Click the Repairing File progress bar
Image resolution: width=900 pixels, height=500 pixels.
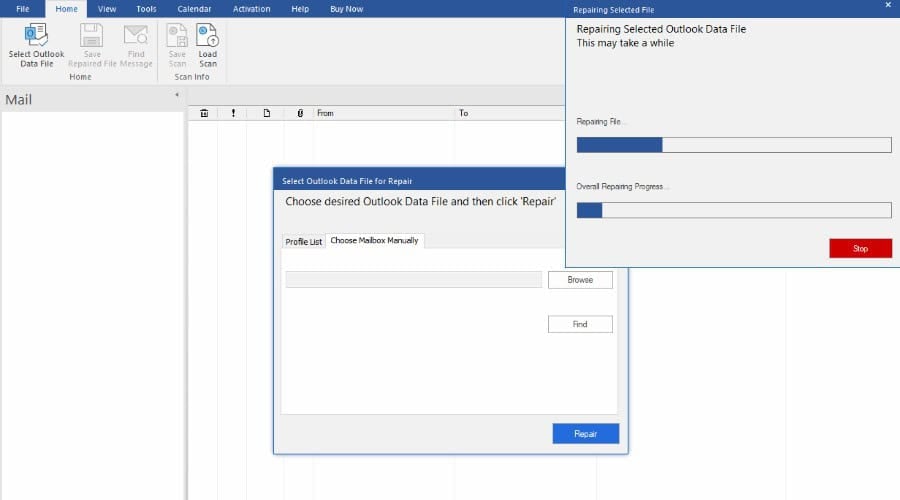pyautogui.click(x=734, y=145)
